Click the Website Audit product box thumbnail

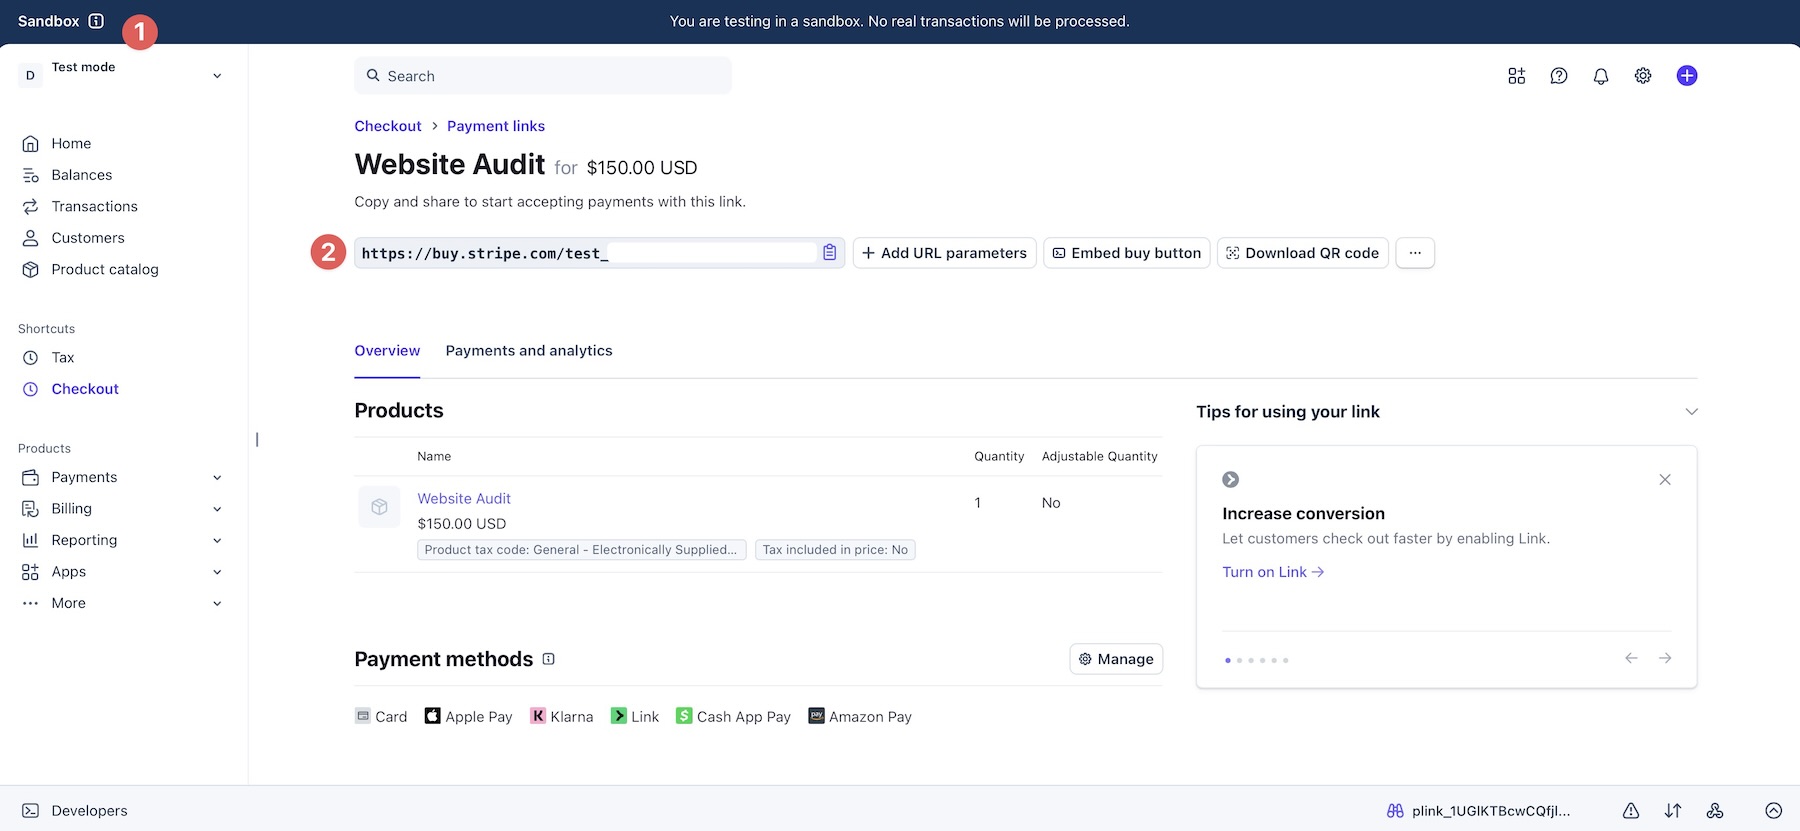tap(379, 507)
